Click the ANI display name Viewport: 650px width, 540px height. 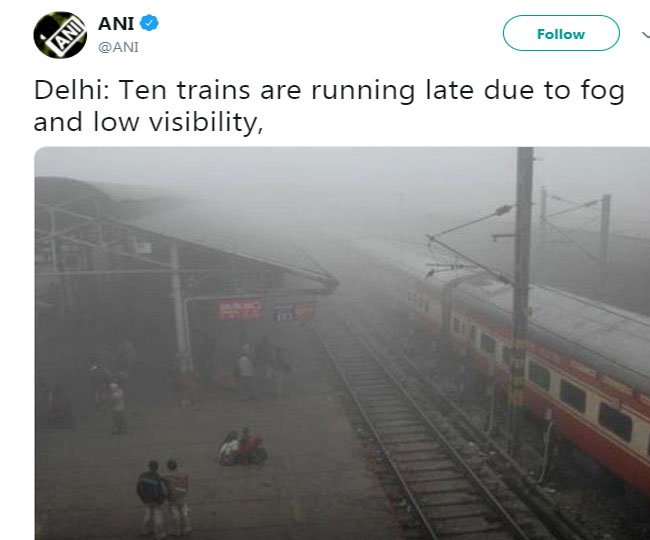point(116,23)
